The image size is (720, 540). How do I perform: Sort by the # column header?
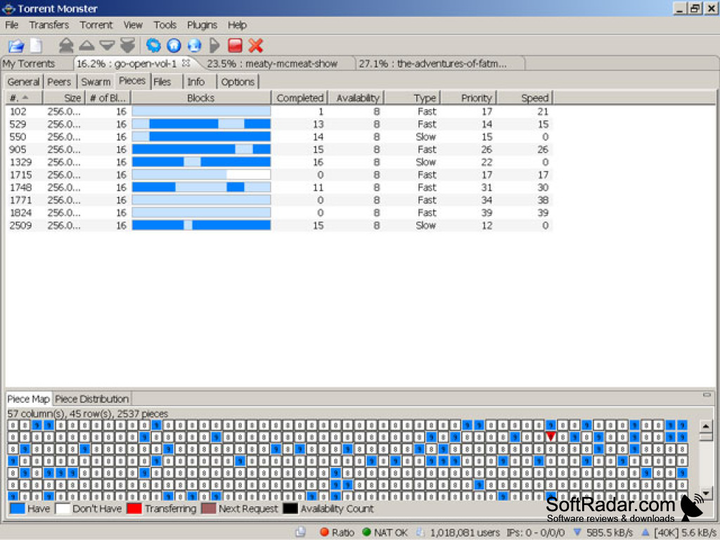coord(24,98)
